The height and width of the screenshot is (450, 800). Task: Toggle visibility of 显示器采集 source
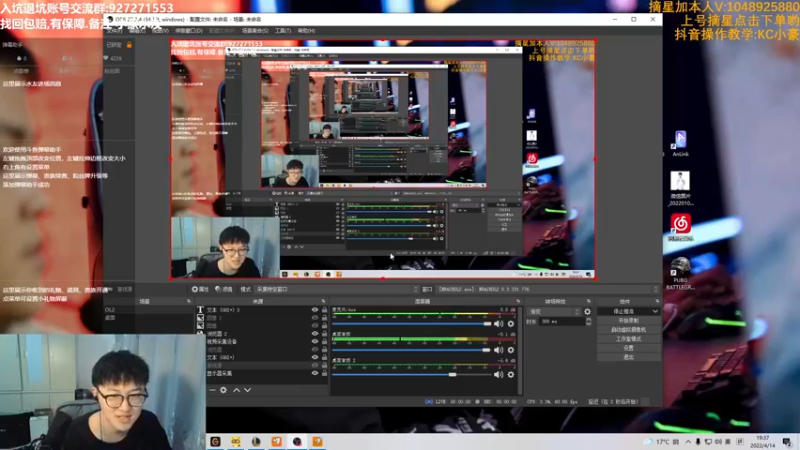[x=315, y=373]
